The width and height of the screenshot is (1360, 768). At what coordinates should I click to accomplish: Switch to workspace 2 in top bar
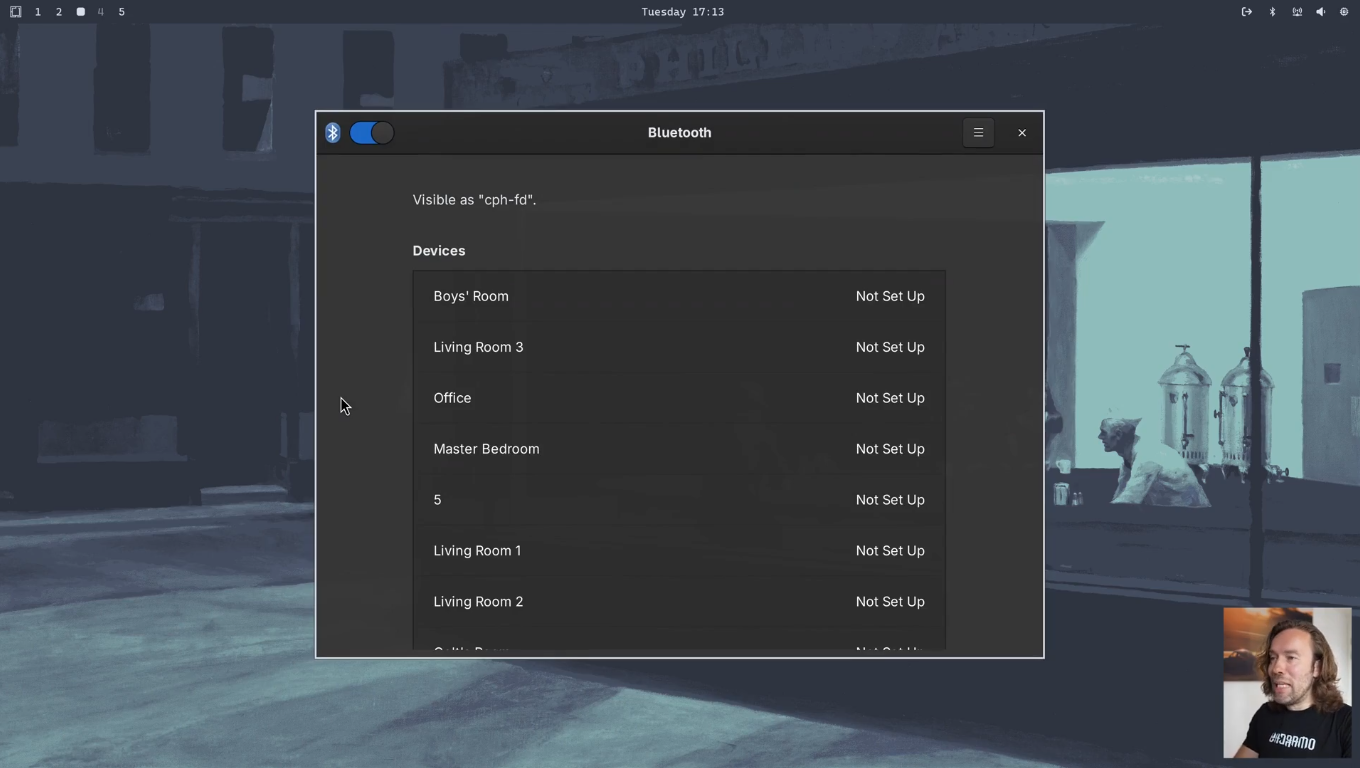point(59,12)
